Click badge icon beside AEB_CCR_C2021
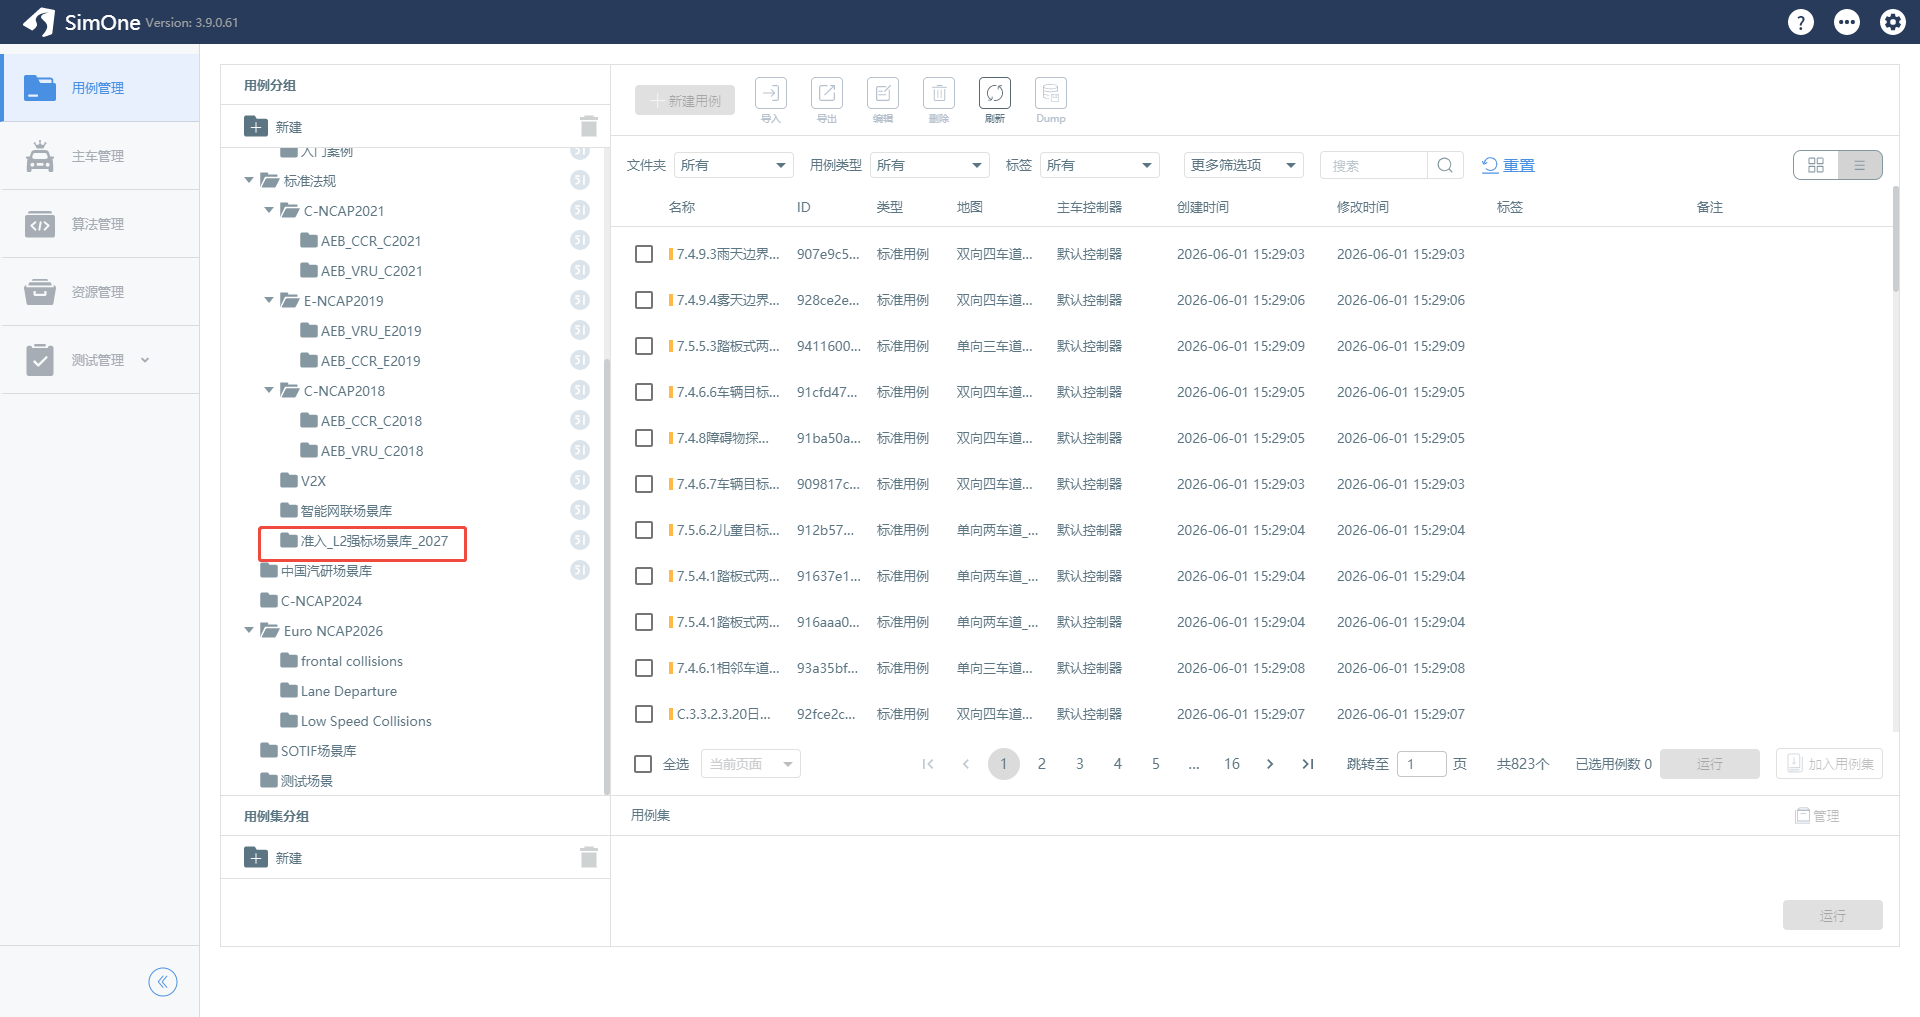The image size is (1920, 1017). click(580, 240)
